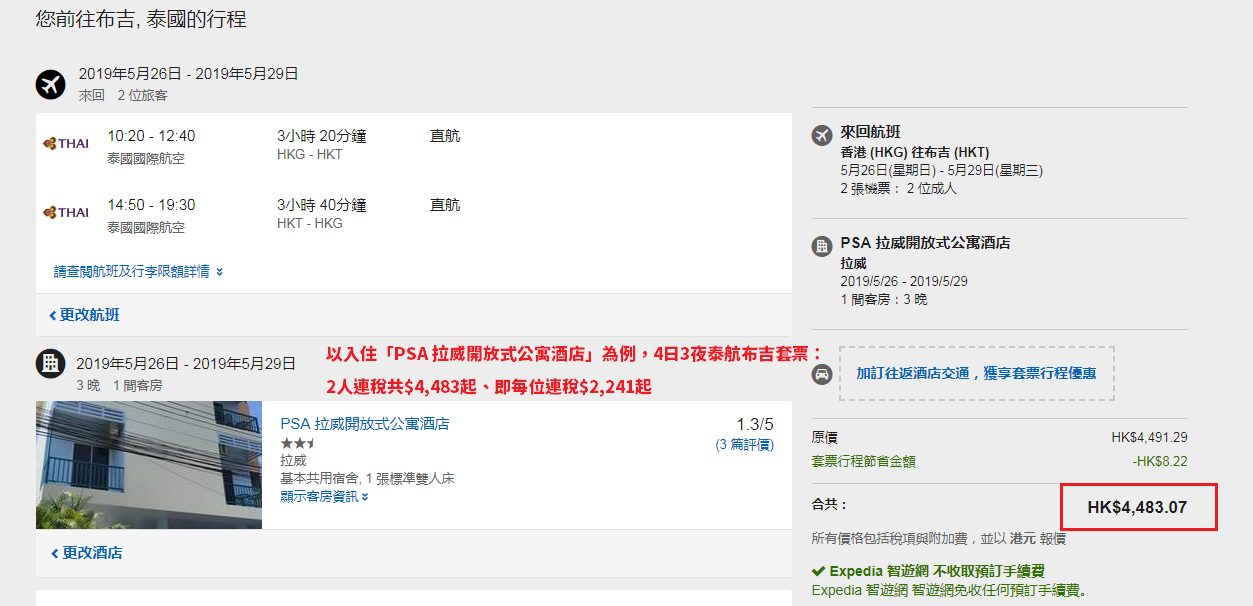Click the hotel icon next to PSA summary heading

pyautogui.click(x=822, y=245)
